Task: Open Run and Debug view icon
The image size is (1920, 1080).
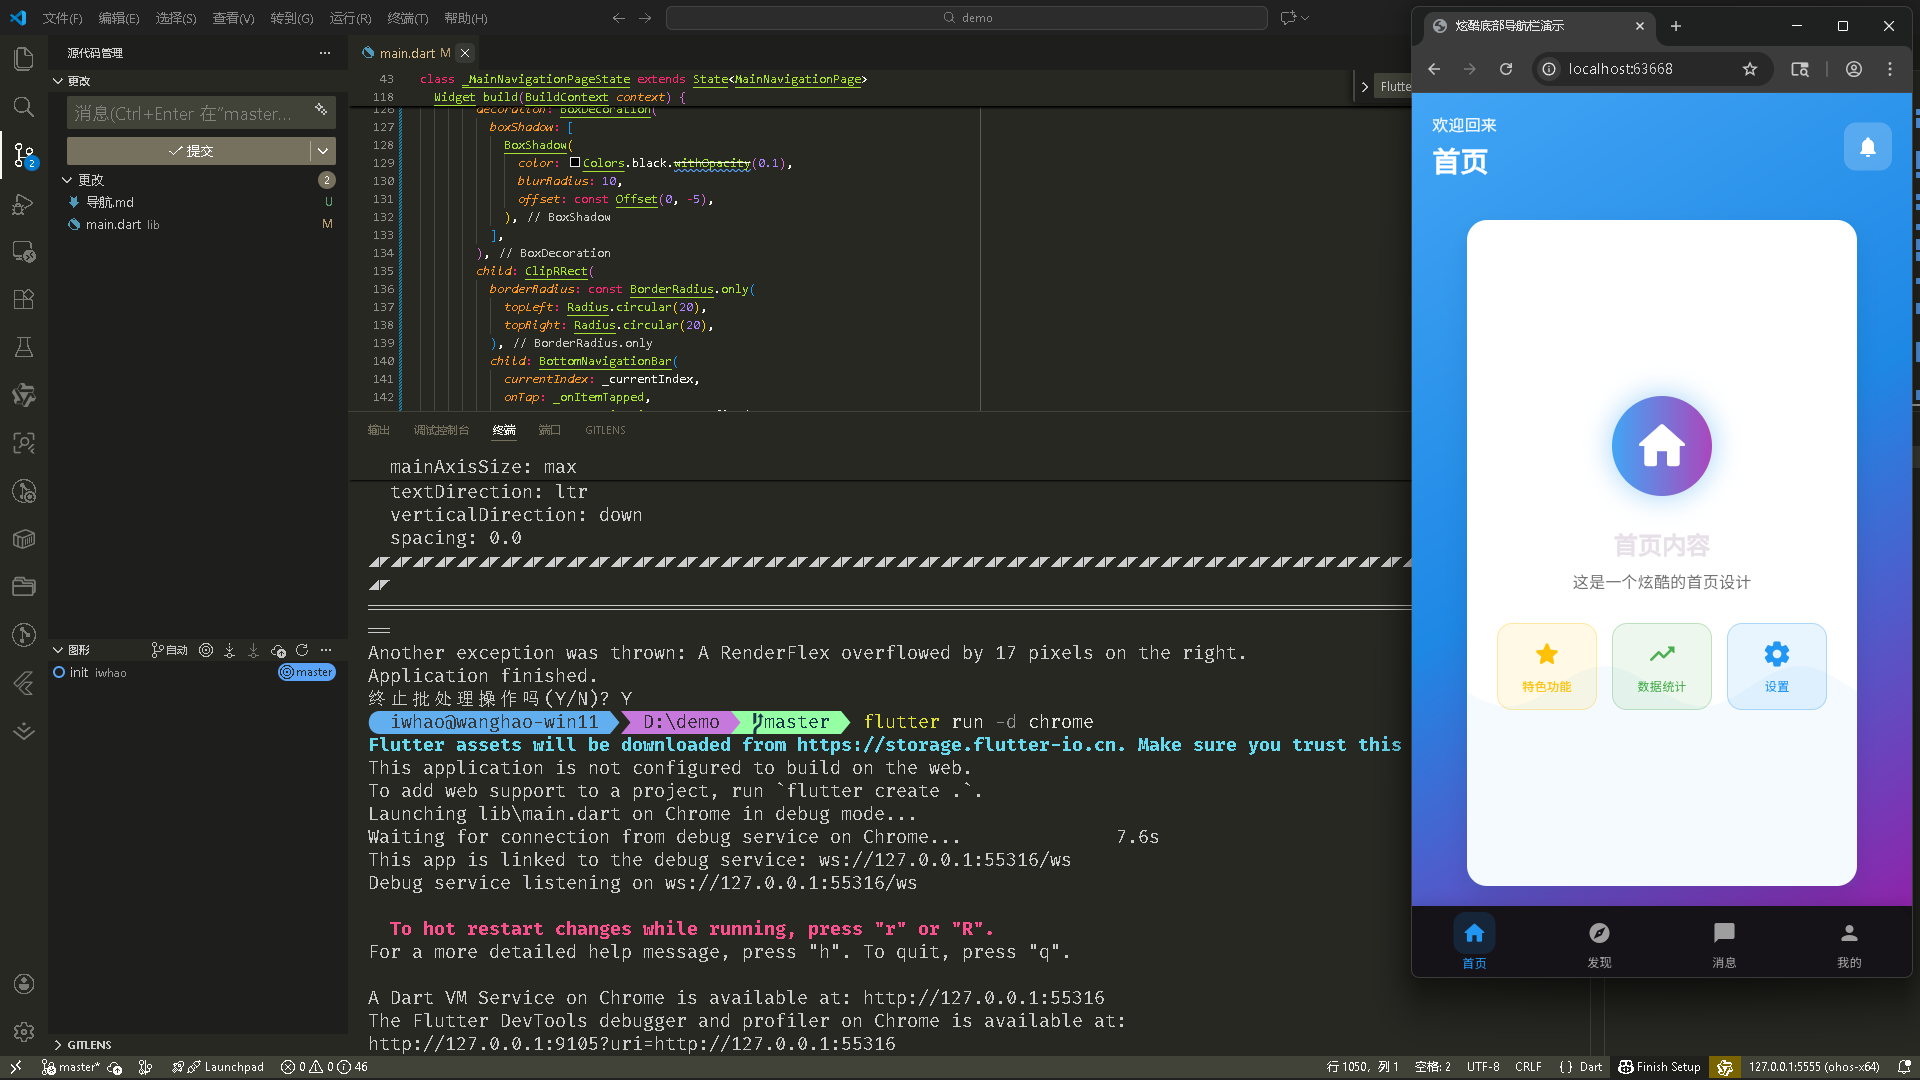Action: point(24,204)
